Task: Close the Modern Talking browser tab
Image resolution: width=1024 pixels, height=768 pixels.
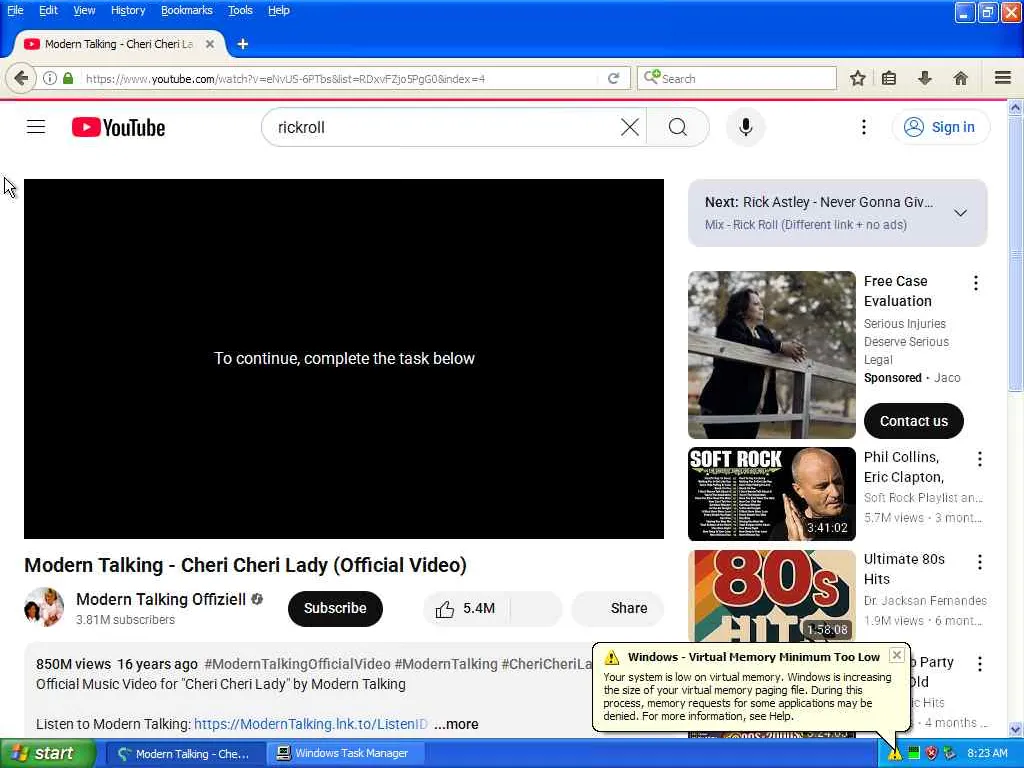Action: [x=210, y=44]
